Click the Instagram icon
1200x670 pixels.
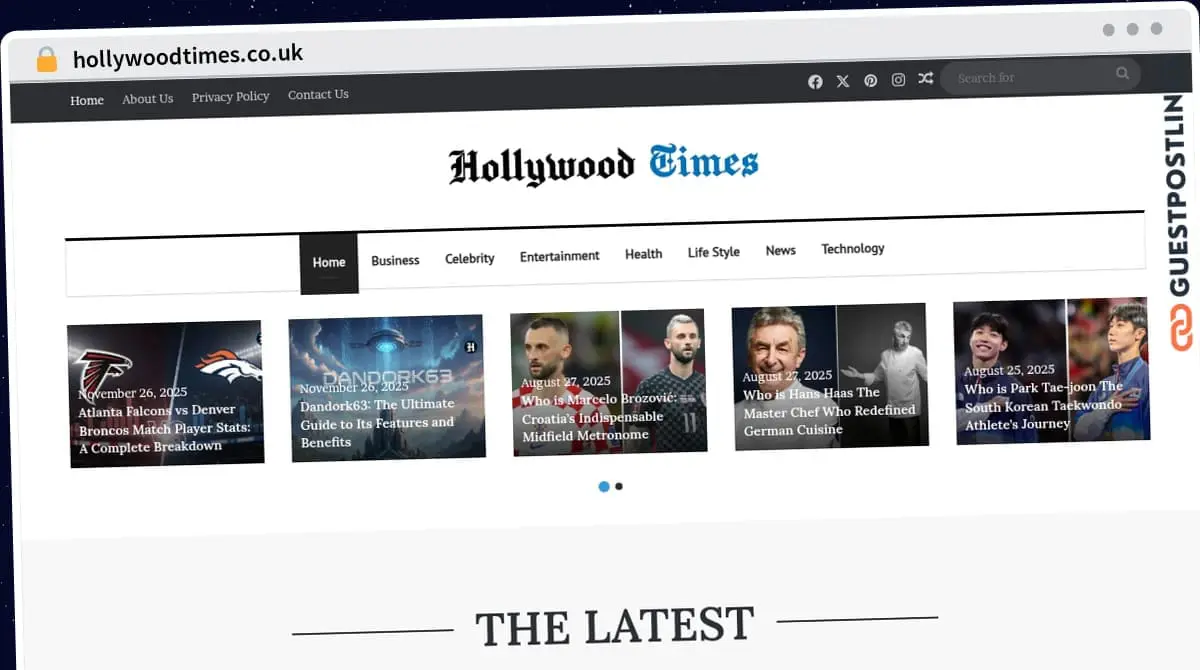[898, 80]
